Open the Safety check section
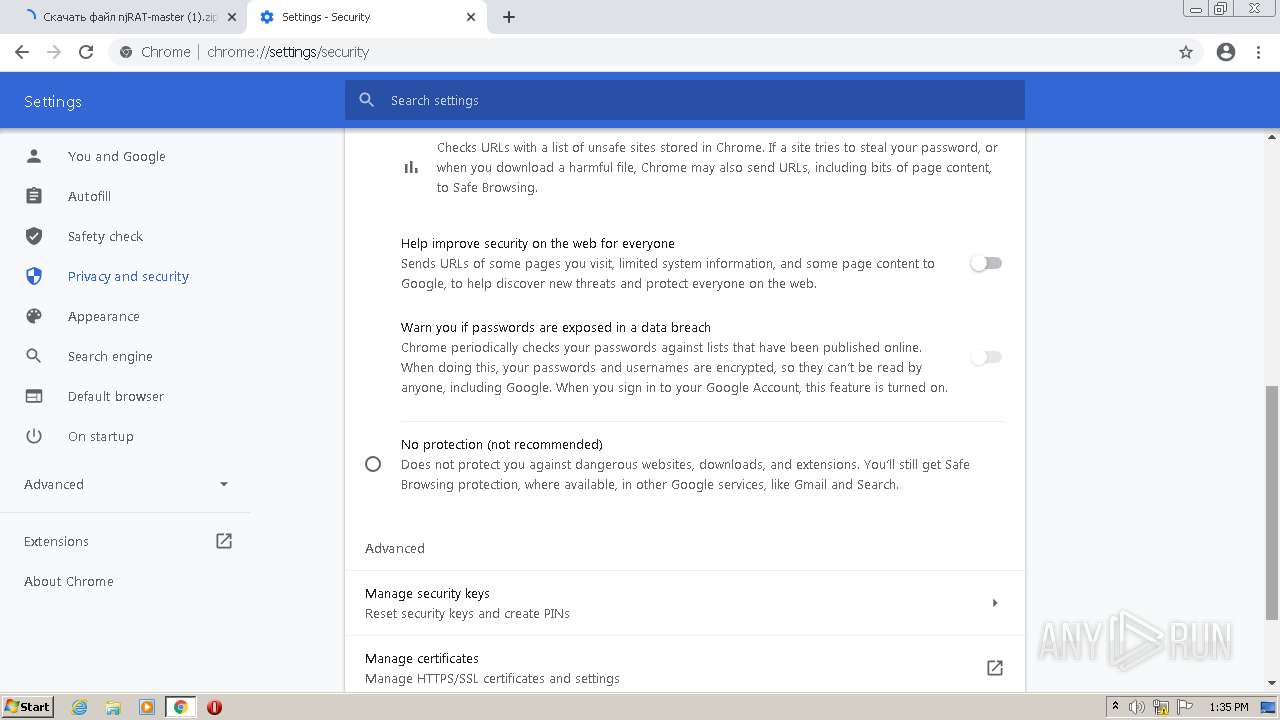This screenshot has height=720, width=1280. tap(105, 236)
